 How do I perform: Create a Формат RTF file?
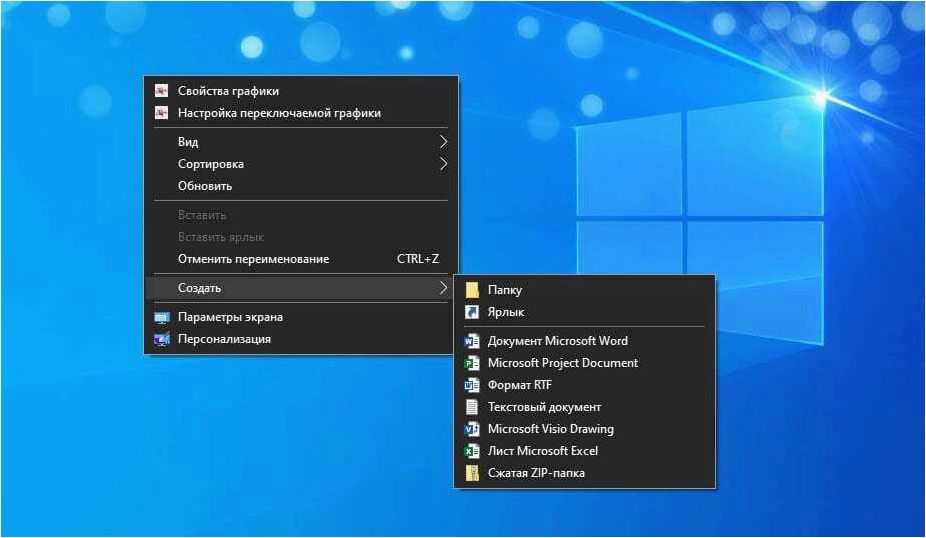[585, 385]
